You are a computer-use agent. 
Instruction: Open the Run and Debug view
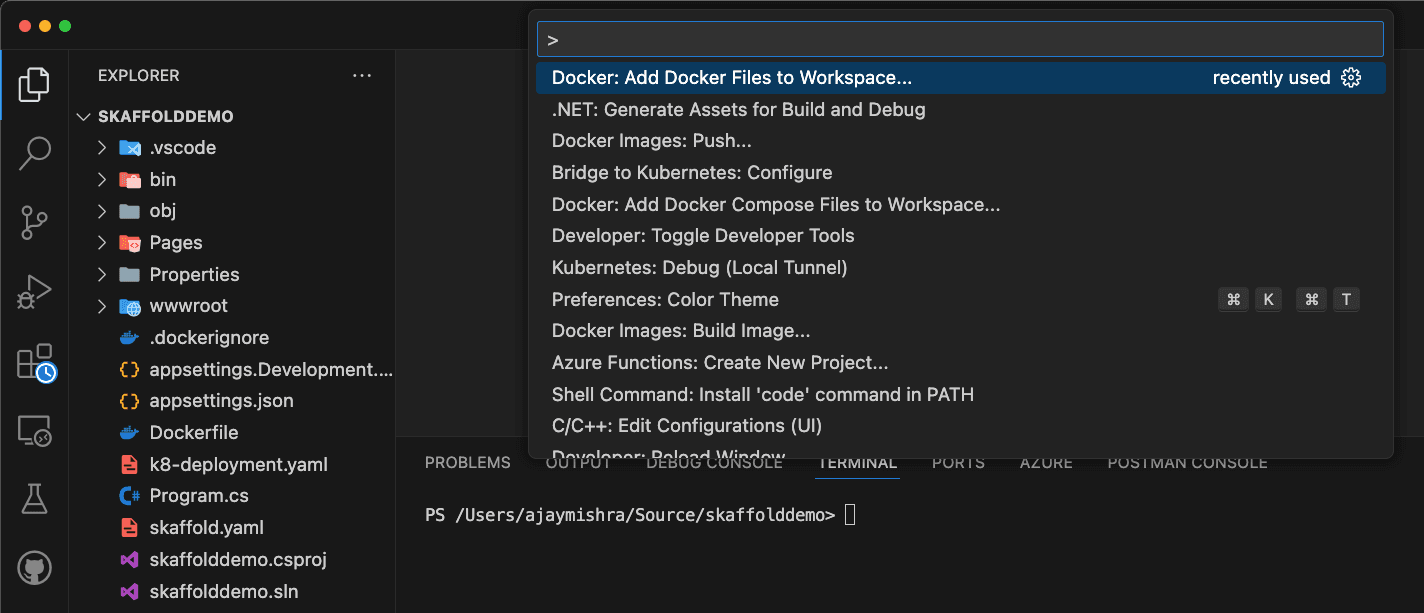pos(34,291)
